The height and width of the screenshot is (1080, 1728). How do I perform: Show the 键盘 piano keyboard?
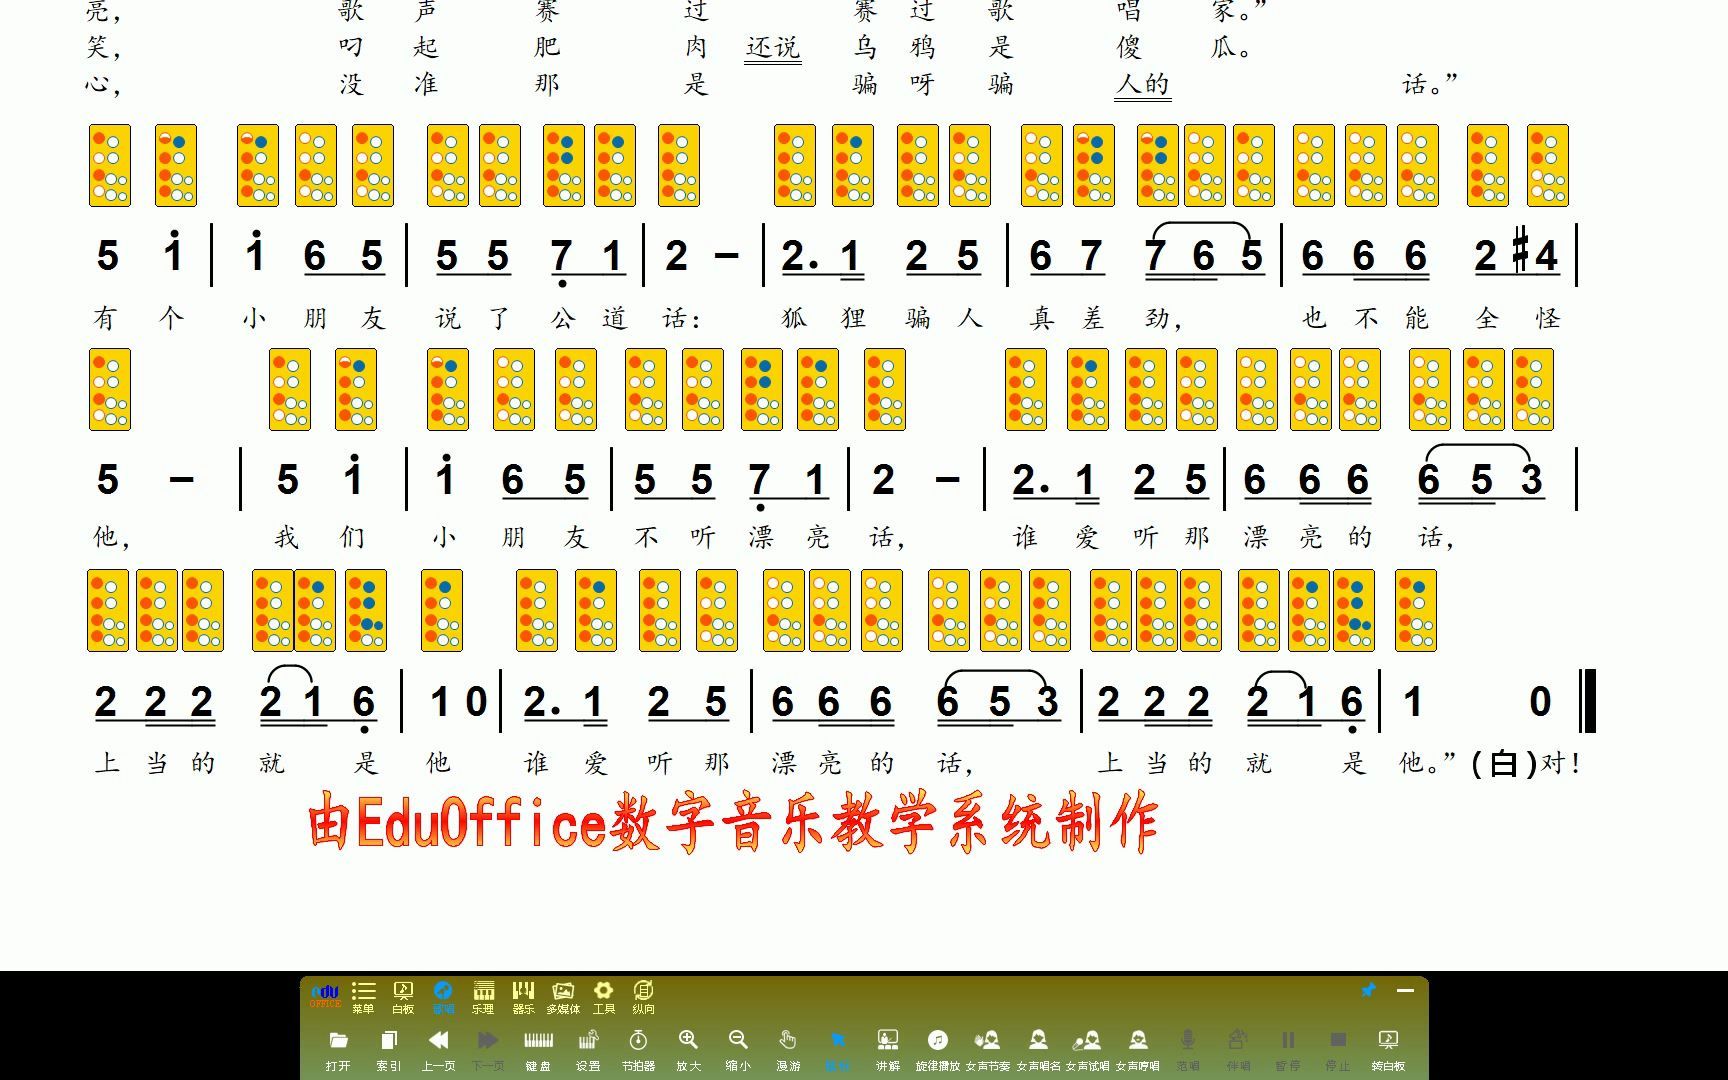click(538, 1050)
